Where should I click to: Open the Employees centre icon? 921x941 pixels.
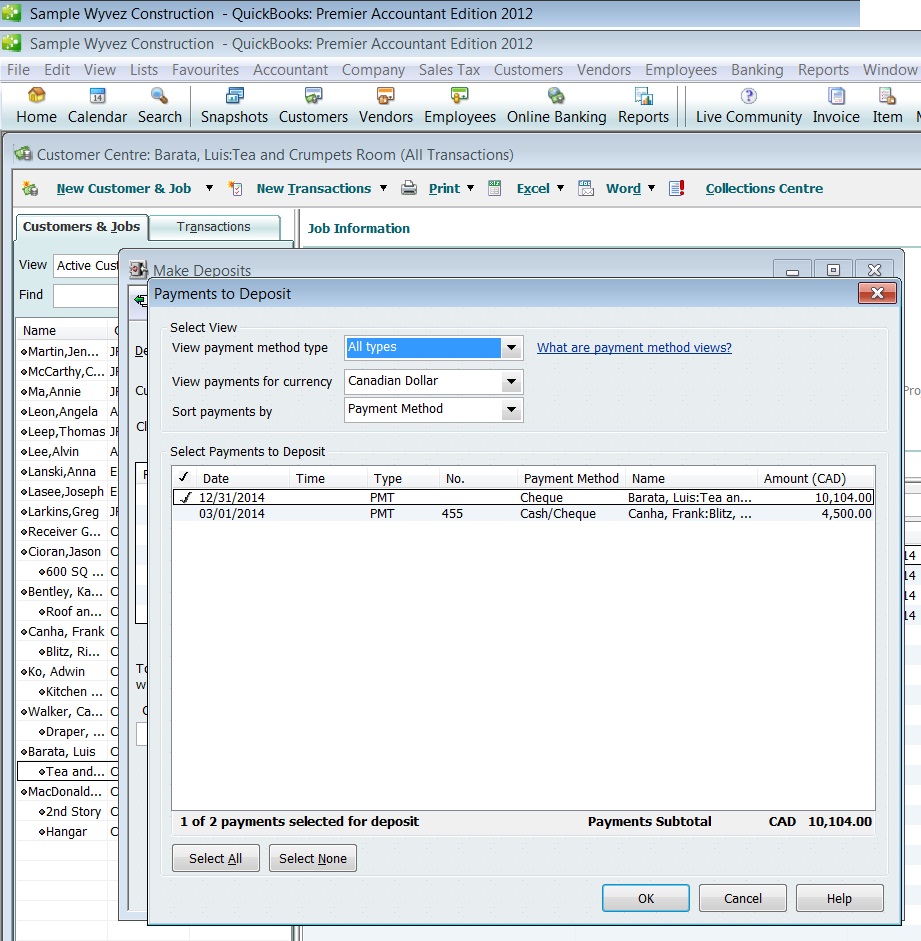(459, 105)
